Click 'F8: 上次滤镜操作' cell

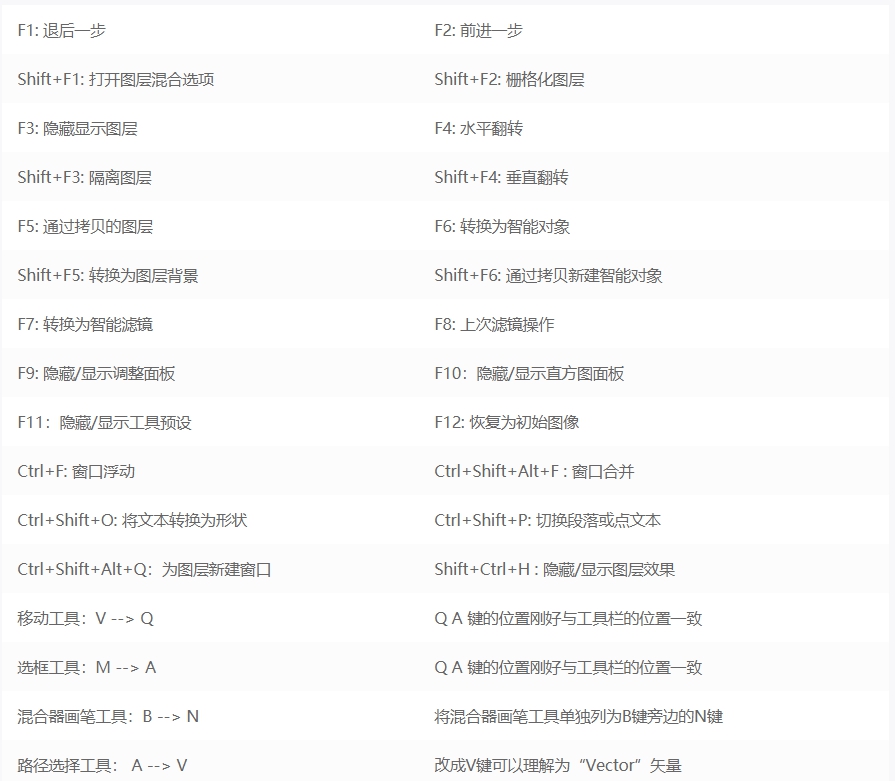(x=494, y=325)
